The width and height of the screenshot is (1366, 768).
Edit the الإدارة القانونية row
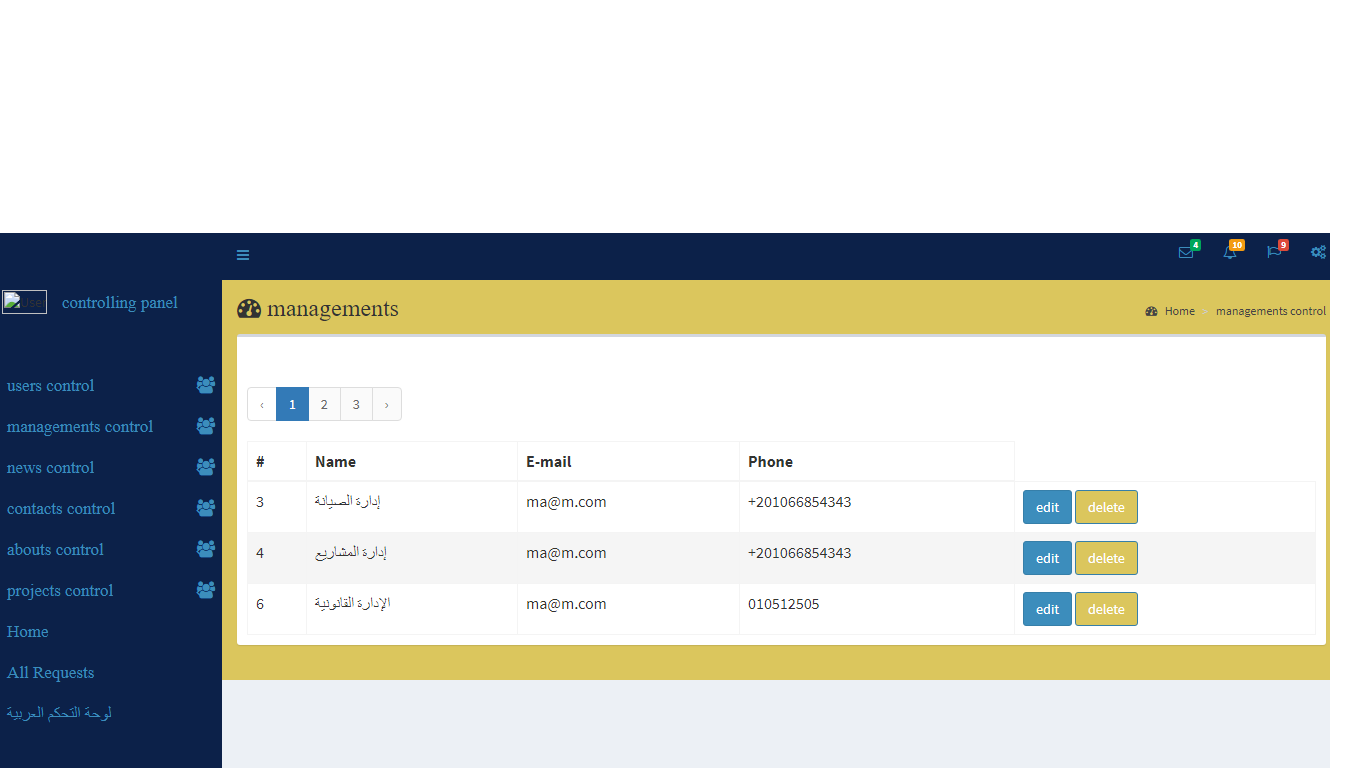tap(1047, 609)
